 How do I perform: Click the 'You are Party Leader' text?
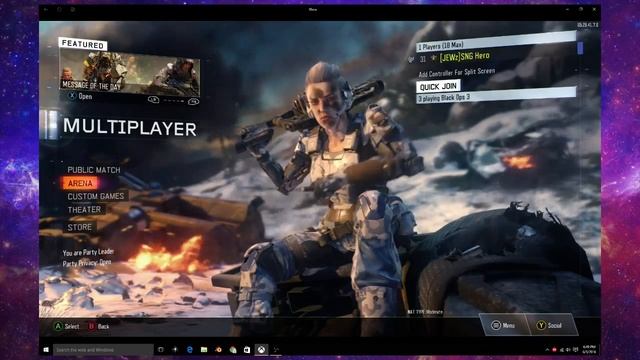pyautogui.click(x=89, y=253)
